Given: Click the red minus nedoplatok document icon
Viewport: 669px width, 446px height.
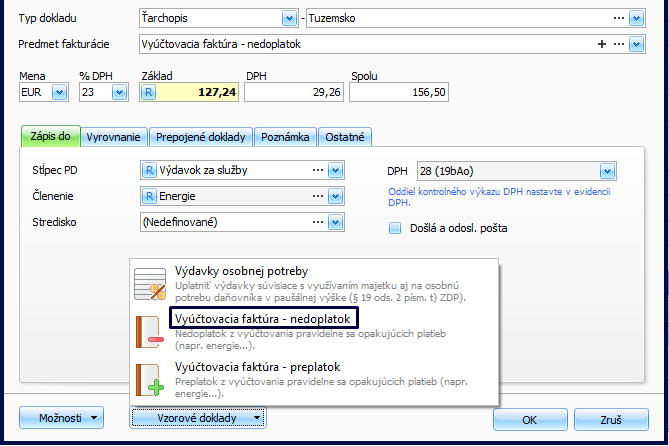Looking at the screenshot, I should [x=149, y=331].
